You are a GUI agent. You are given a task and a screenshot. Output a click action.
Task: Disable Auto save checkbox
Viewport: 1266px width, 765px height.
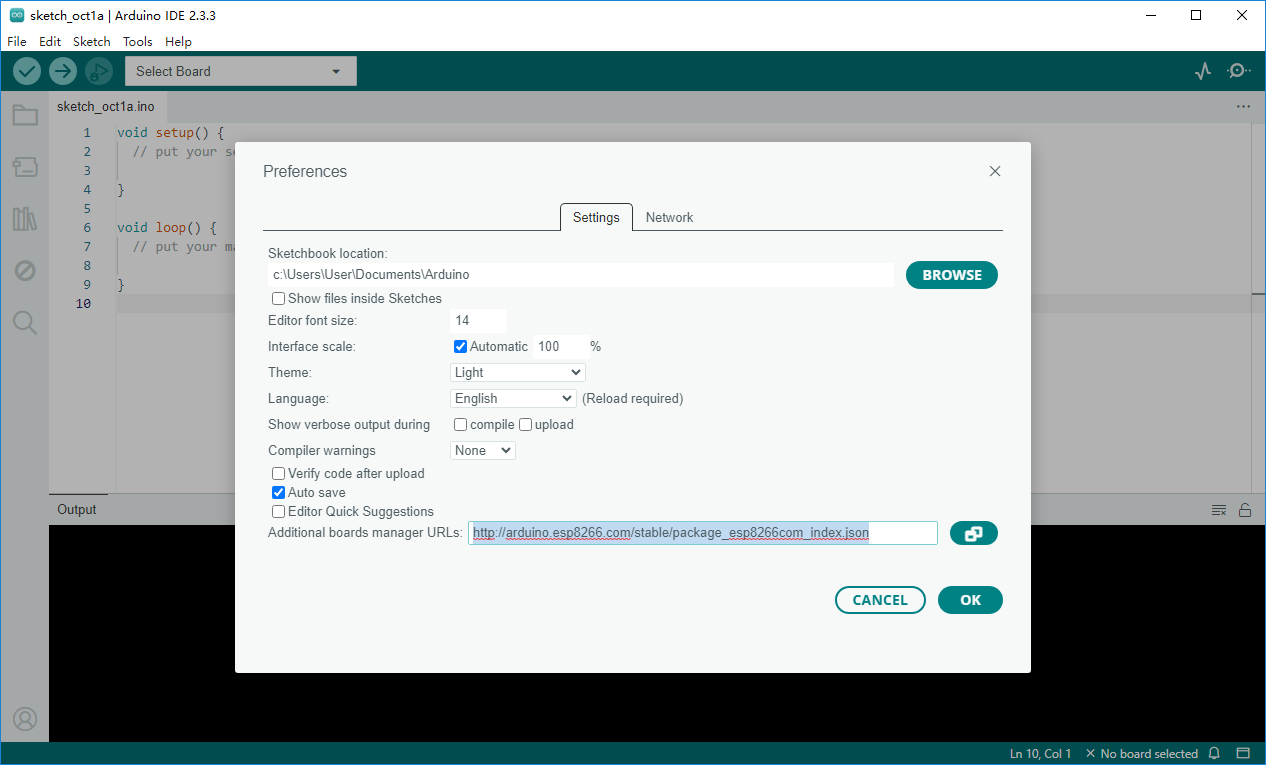point(279,492)
